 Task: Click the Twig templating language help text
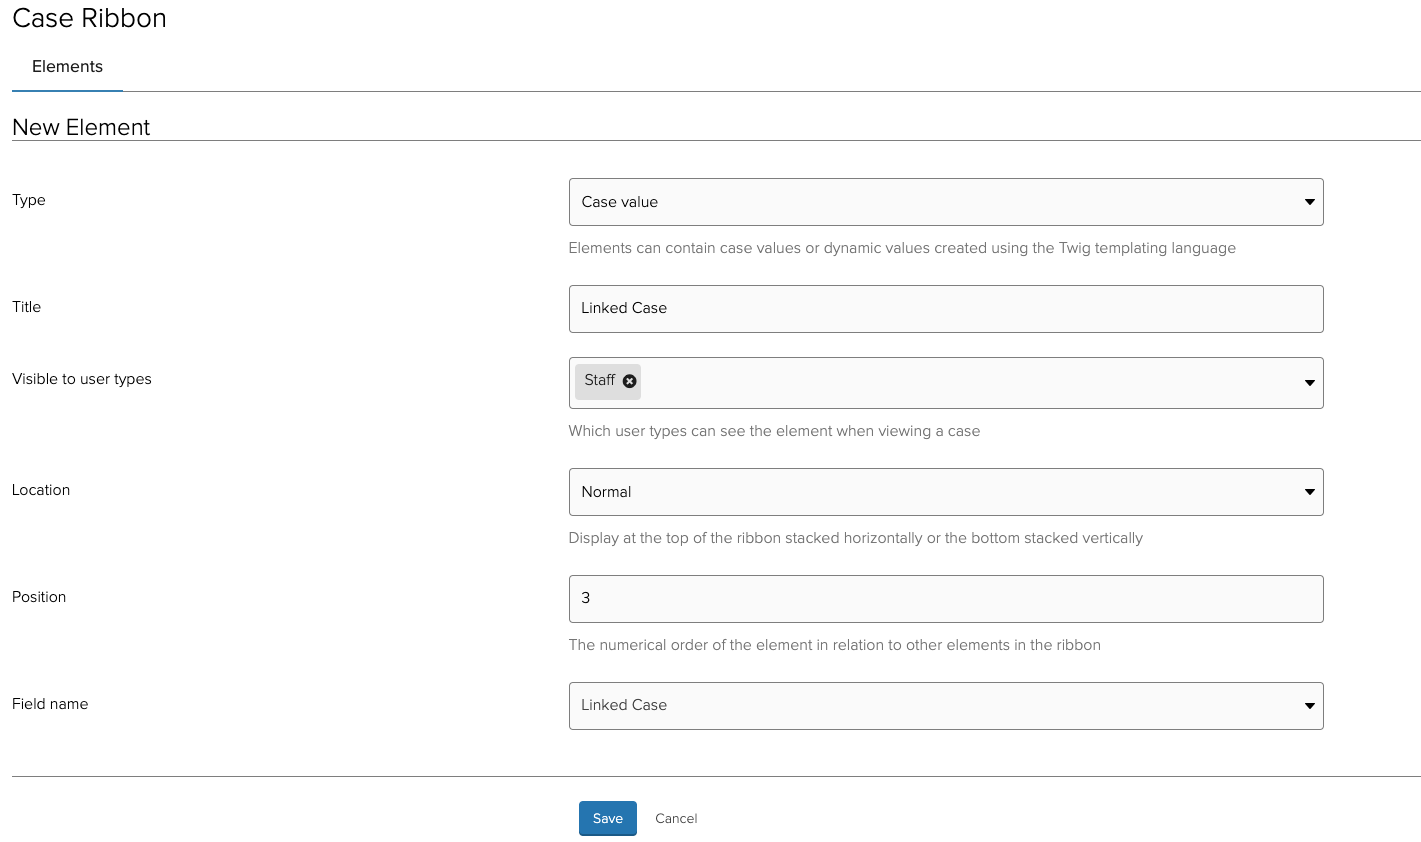click(x=902, y=248)
